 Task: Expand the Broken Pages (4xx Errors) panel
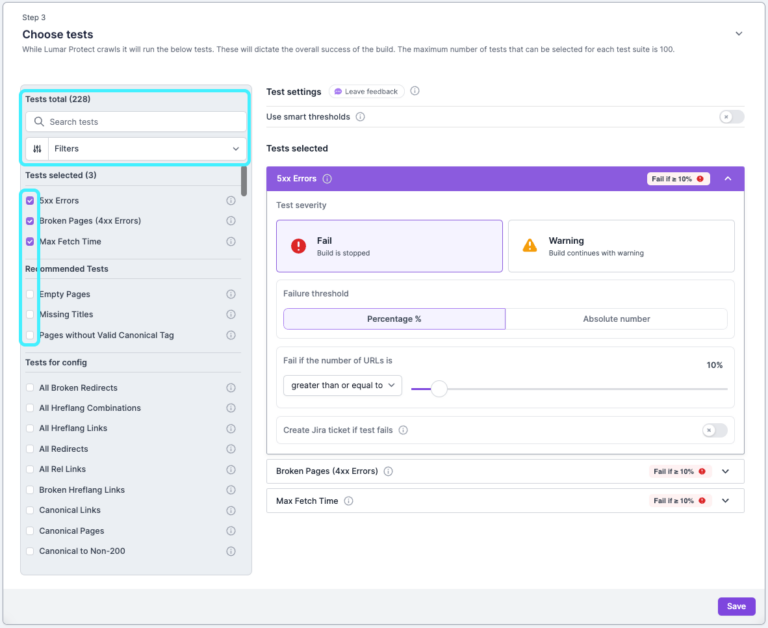coord(726,471)
